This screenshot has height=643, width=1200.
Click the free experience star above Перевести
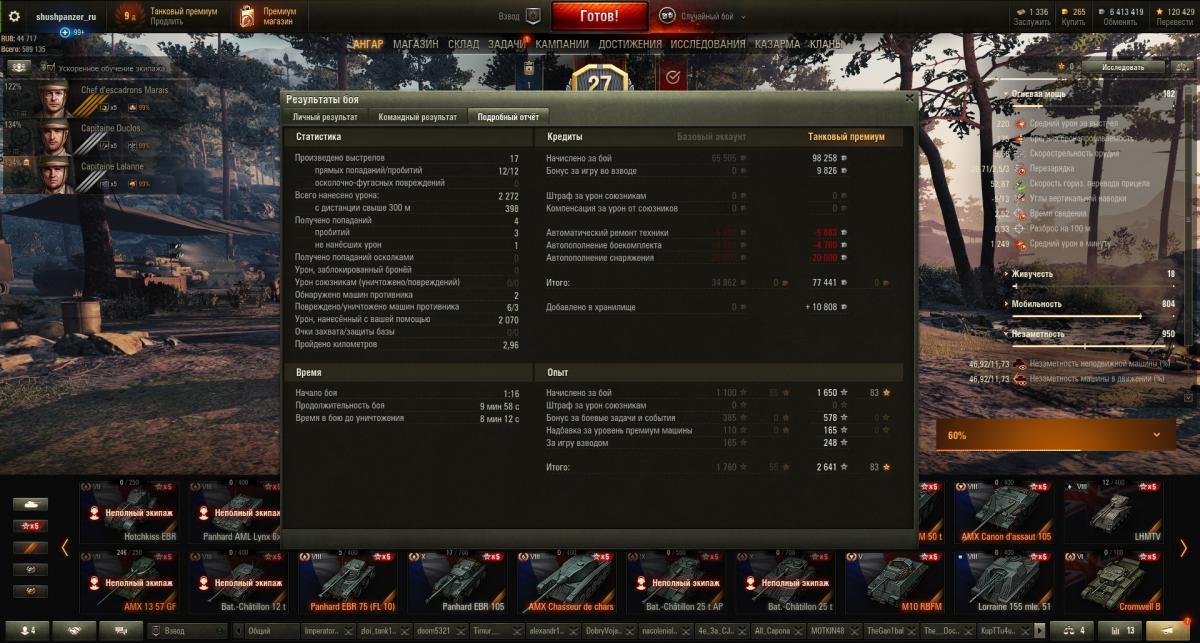point(1159,12)
